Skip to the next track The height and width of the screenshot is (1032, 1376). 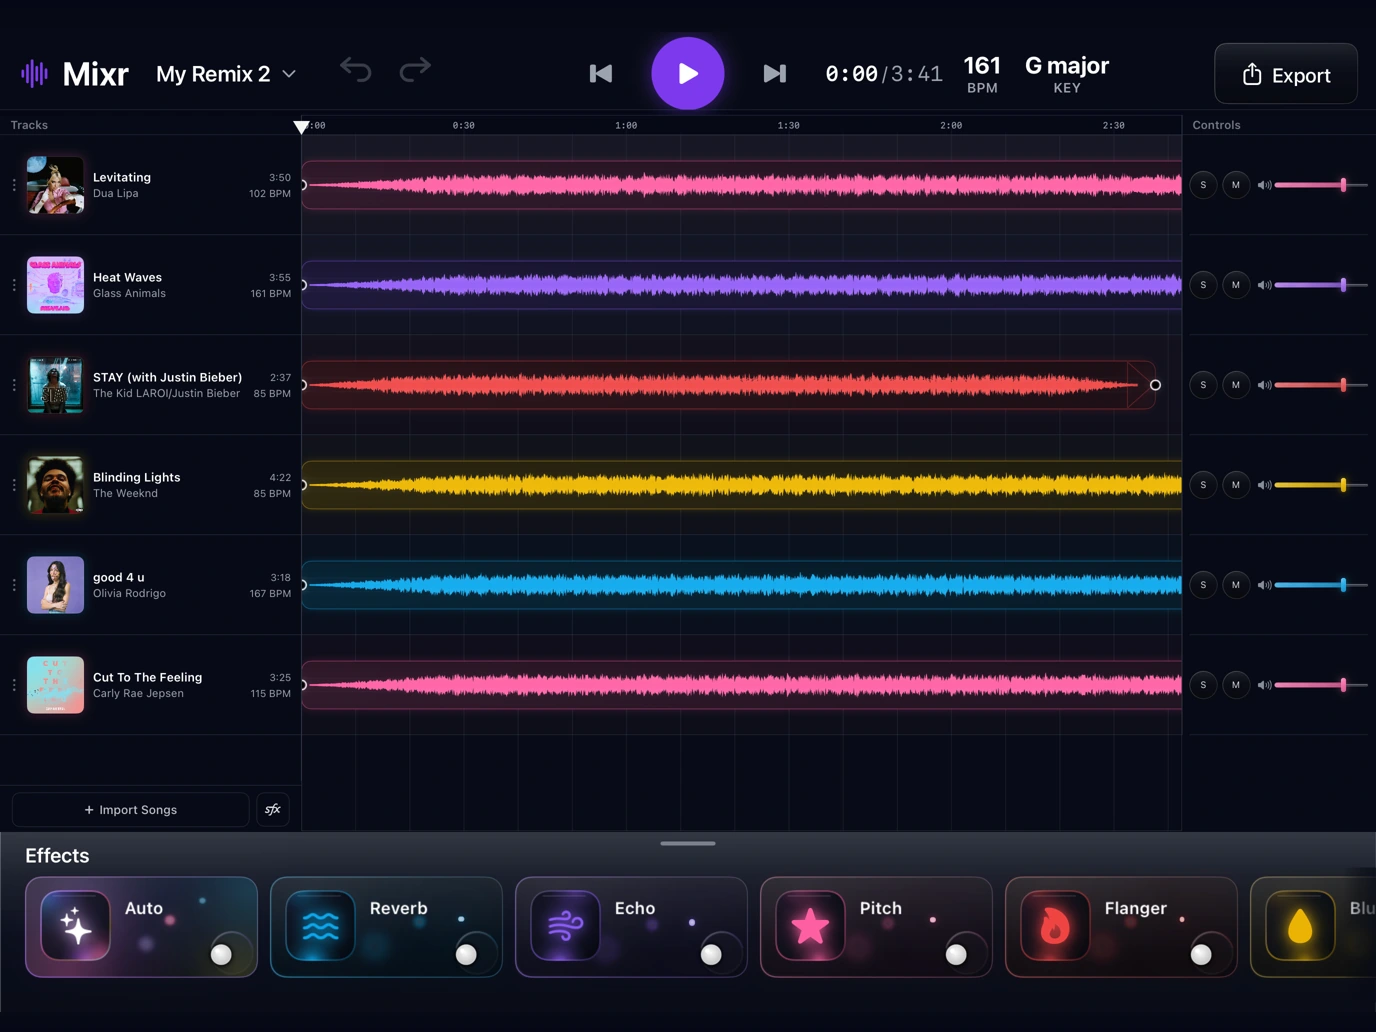(x=775, y=73)
